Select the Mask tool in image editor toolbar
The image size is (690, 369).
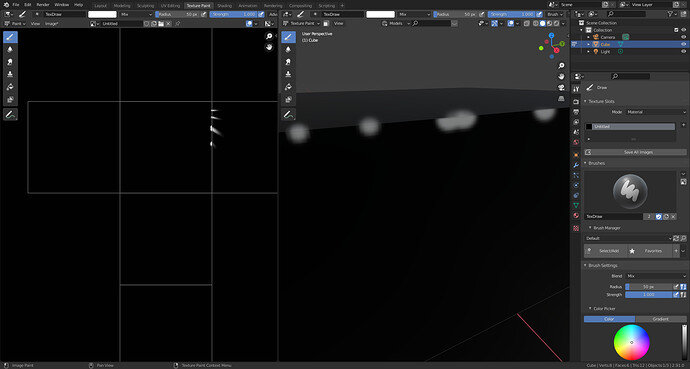coord(10,99)
